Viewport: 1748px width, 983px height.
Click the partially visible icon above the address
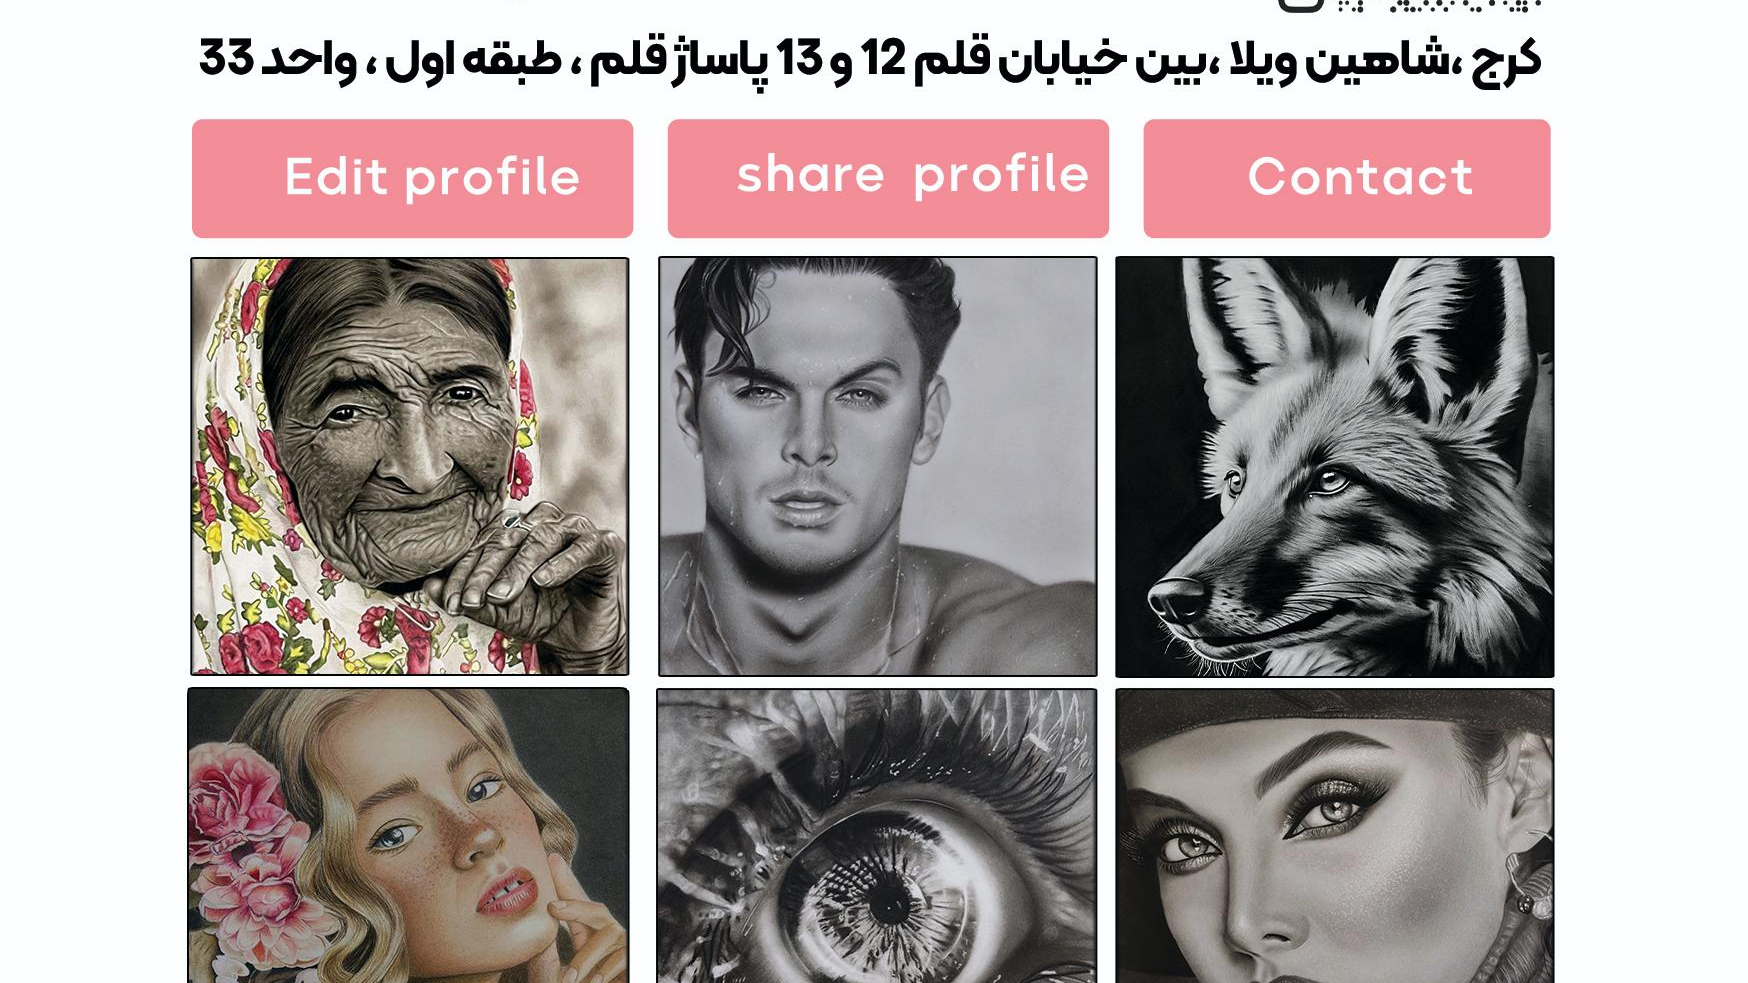click(x=1300, y=5)
